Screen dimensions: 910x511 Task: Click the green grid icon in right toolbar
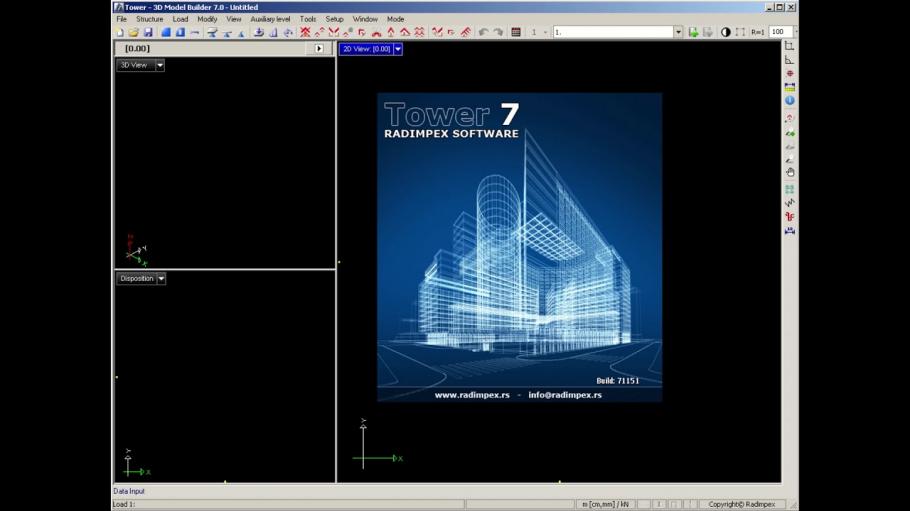790,189
